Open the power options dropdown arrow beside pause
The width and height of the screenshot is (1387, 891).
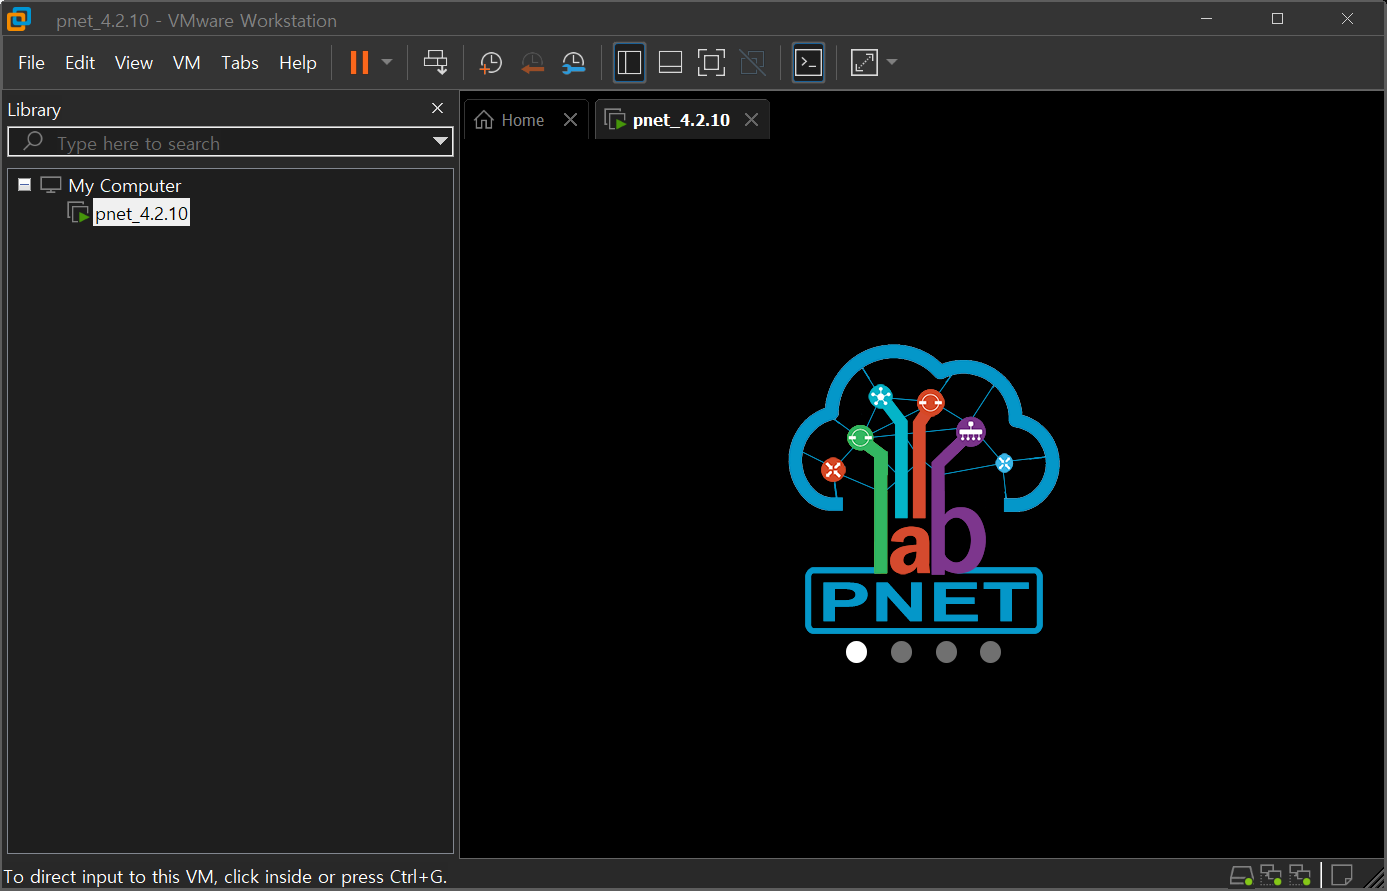(x=387, y=62)
